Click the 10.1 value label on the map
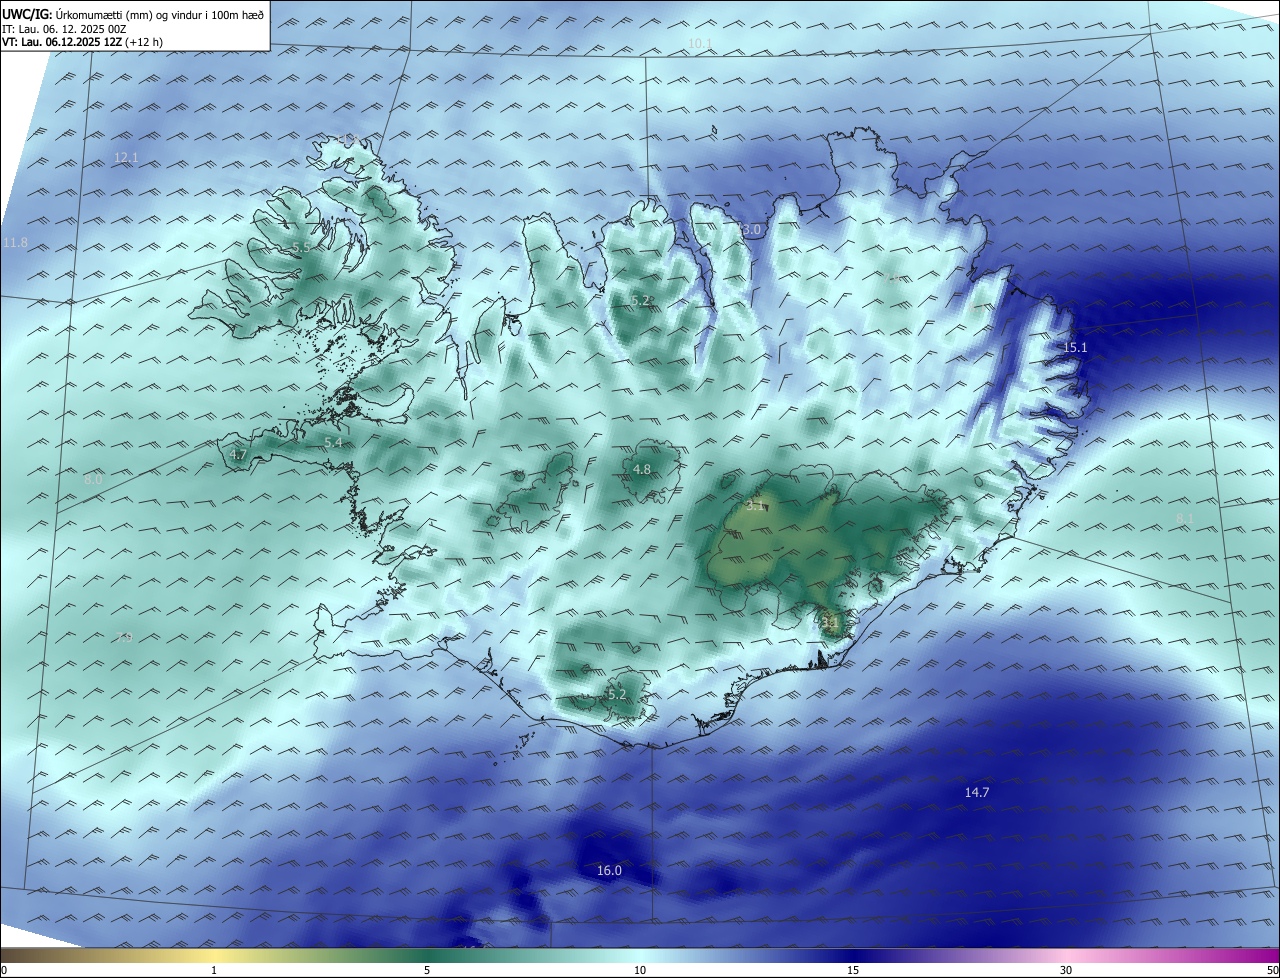The height and width of the screenshot is (978, 1280). [700, 43]
